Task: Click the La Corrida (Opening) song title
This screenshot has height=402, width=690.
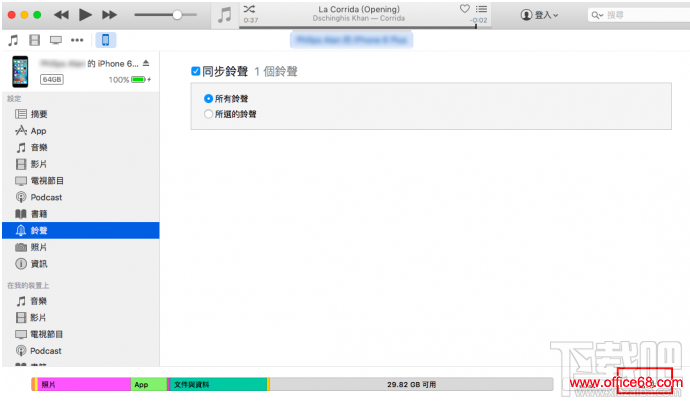Action: click(x=359, y=9)
